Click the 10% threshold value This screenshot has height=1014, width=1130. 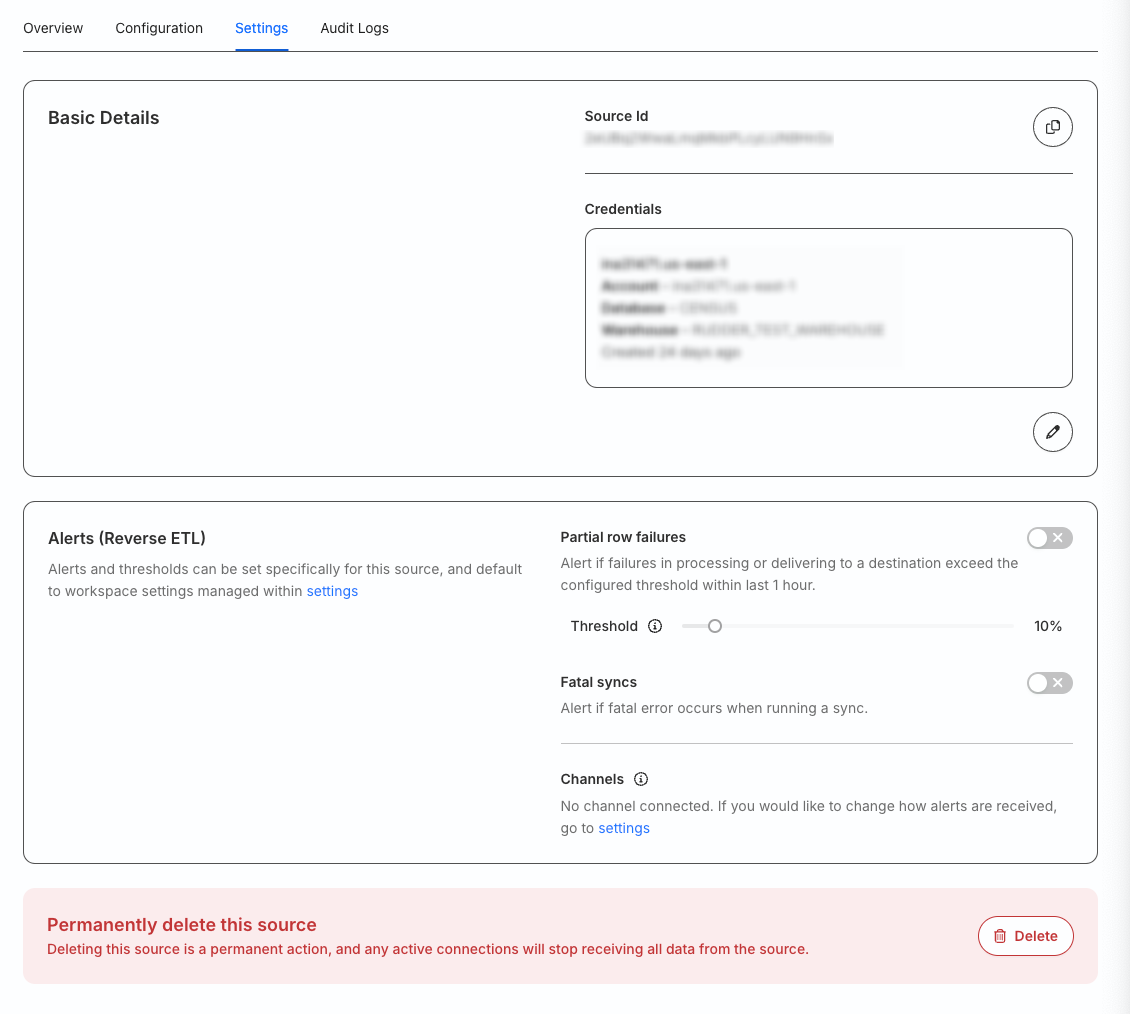click(x=1048, y=626)
